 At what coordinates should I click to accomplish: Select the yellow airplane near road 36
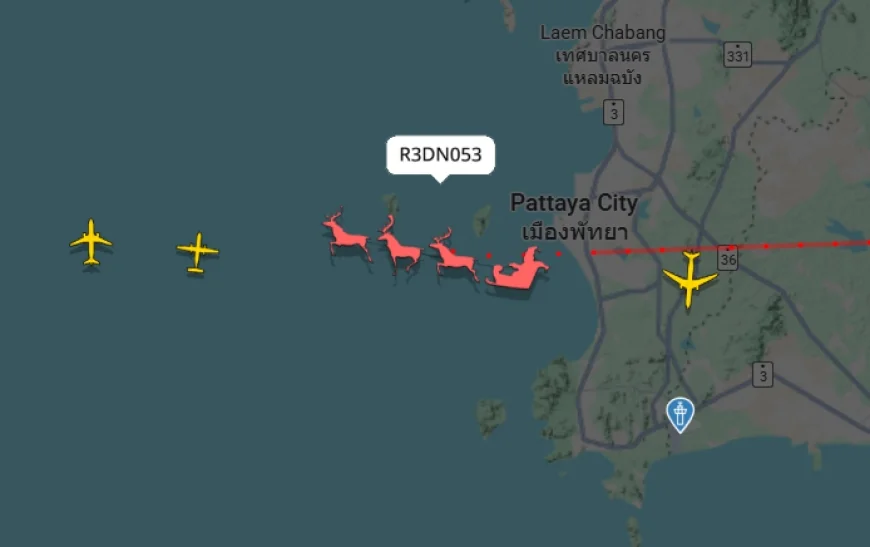690,279
